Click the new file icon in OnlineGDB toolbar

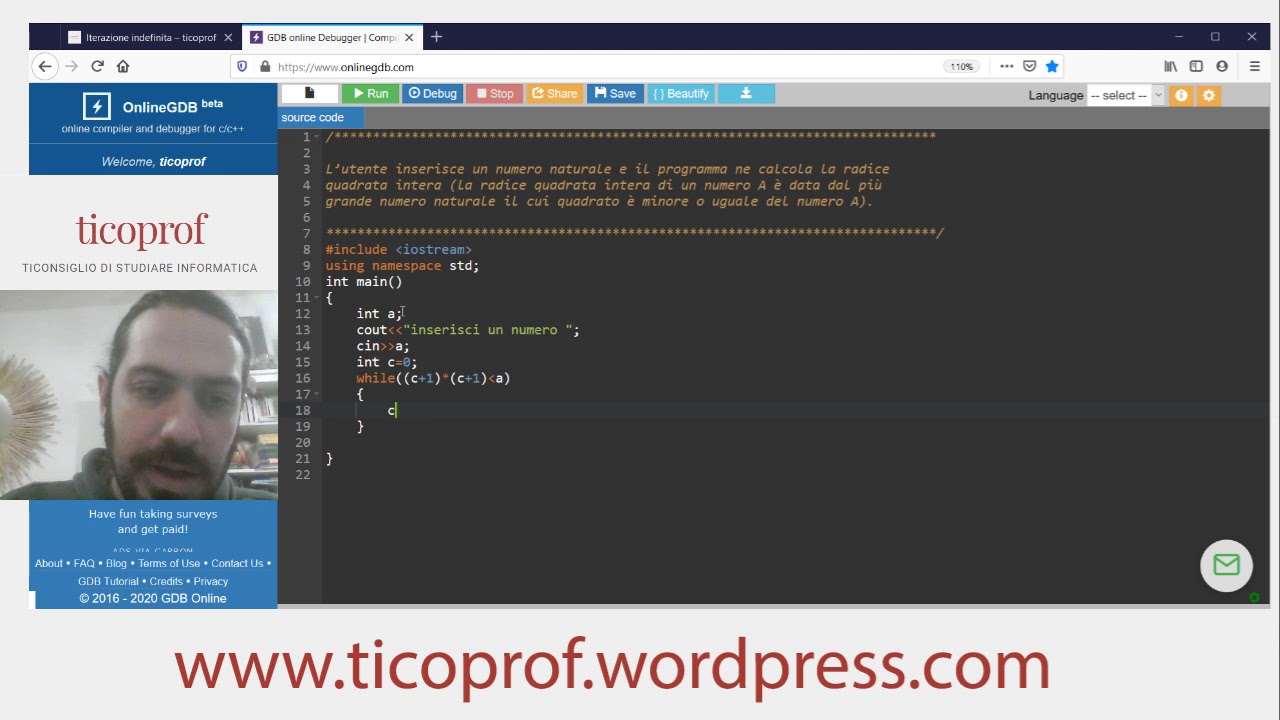point(309,93)
